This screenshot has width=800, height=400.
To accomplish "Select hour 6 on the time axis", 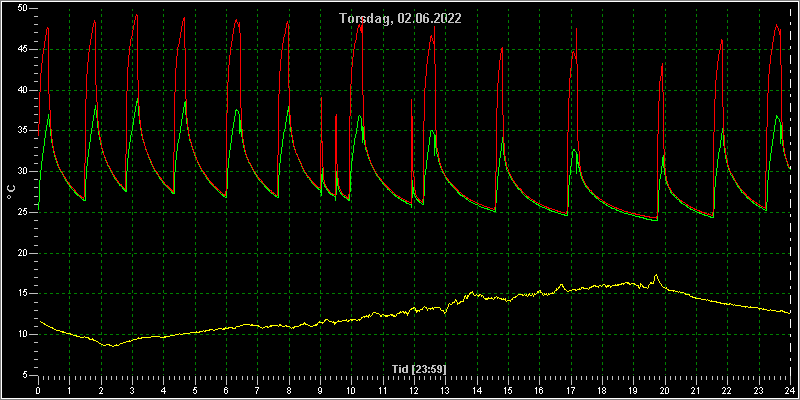I will [226, 391].
